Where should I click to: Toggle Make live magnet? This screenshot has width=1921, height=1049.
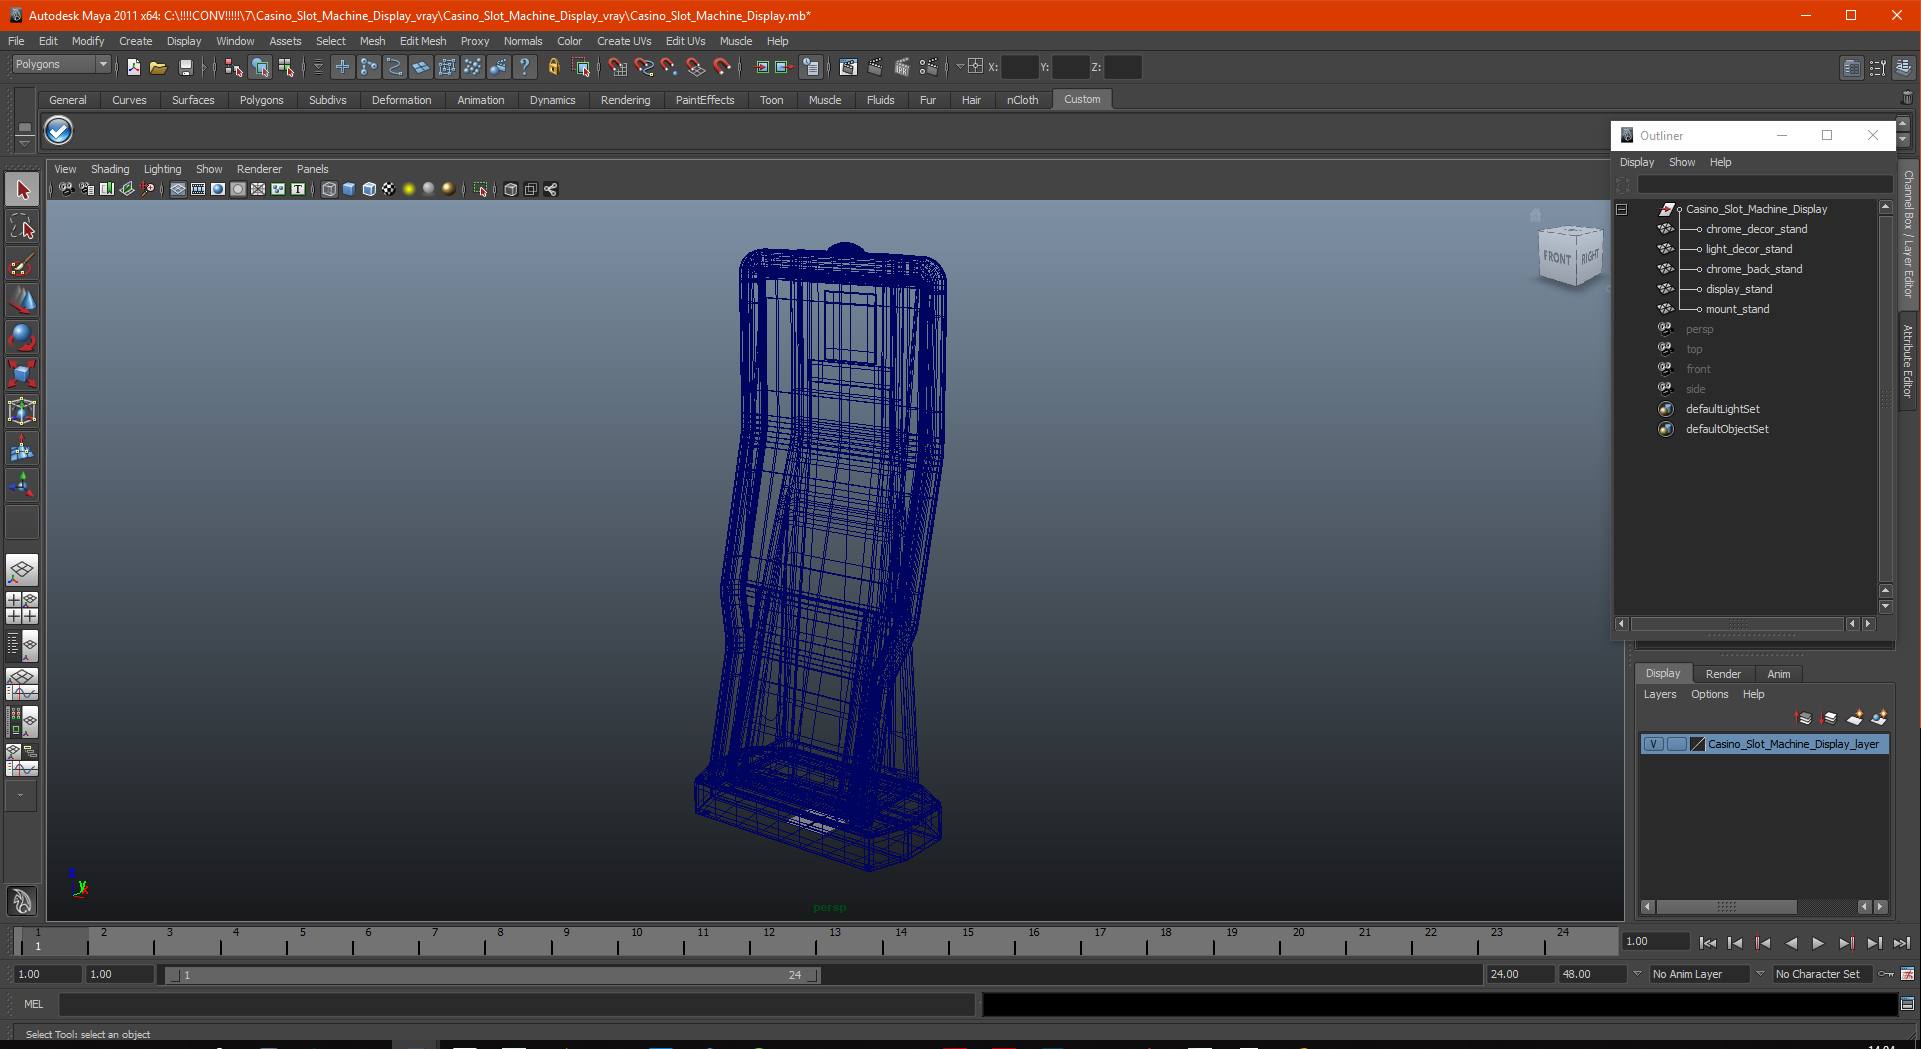[722, 67]
